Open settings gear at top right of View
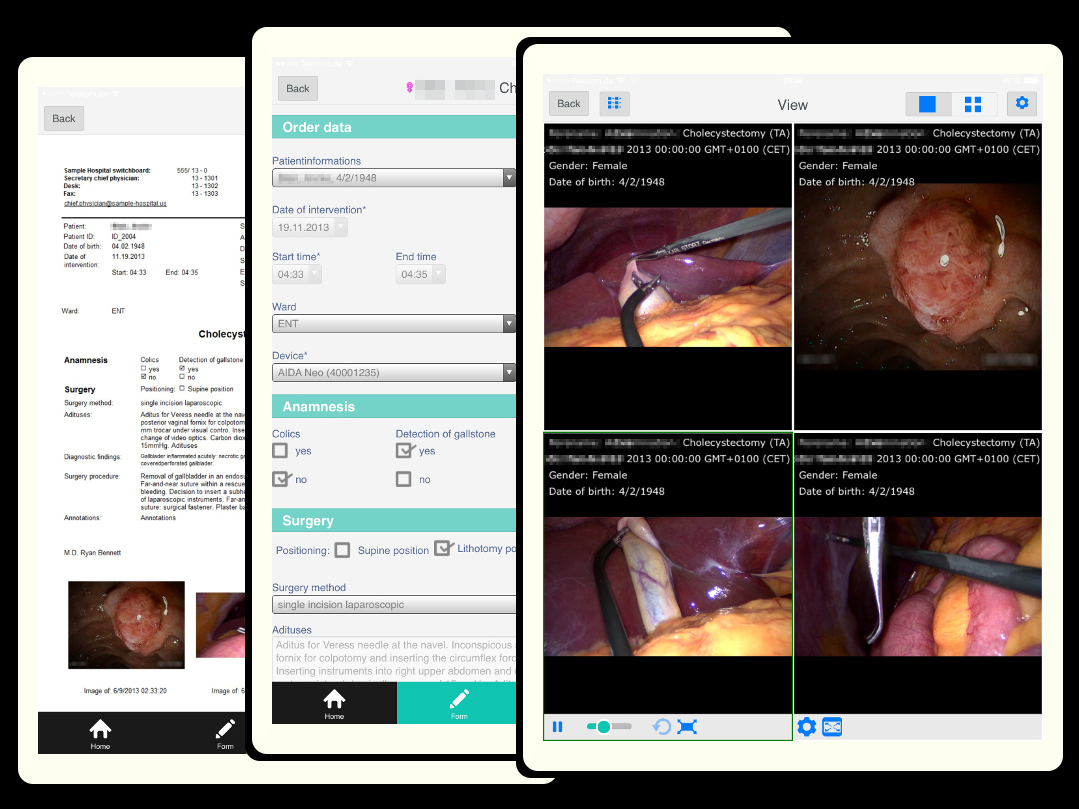 coord(1021,103)
